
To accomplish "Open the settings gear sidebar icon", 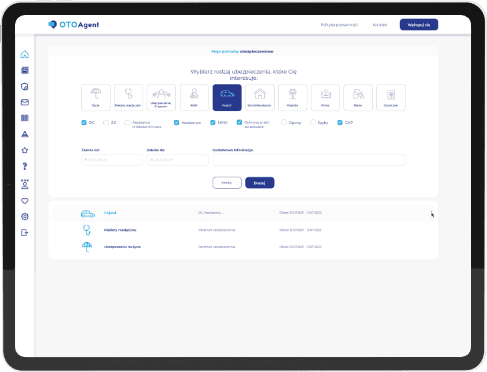I will [25, 217].
